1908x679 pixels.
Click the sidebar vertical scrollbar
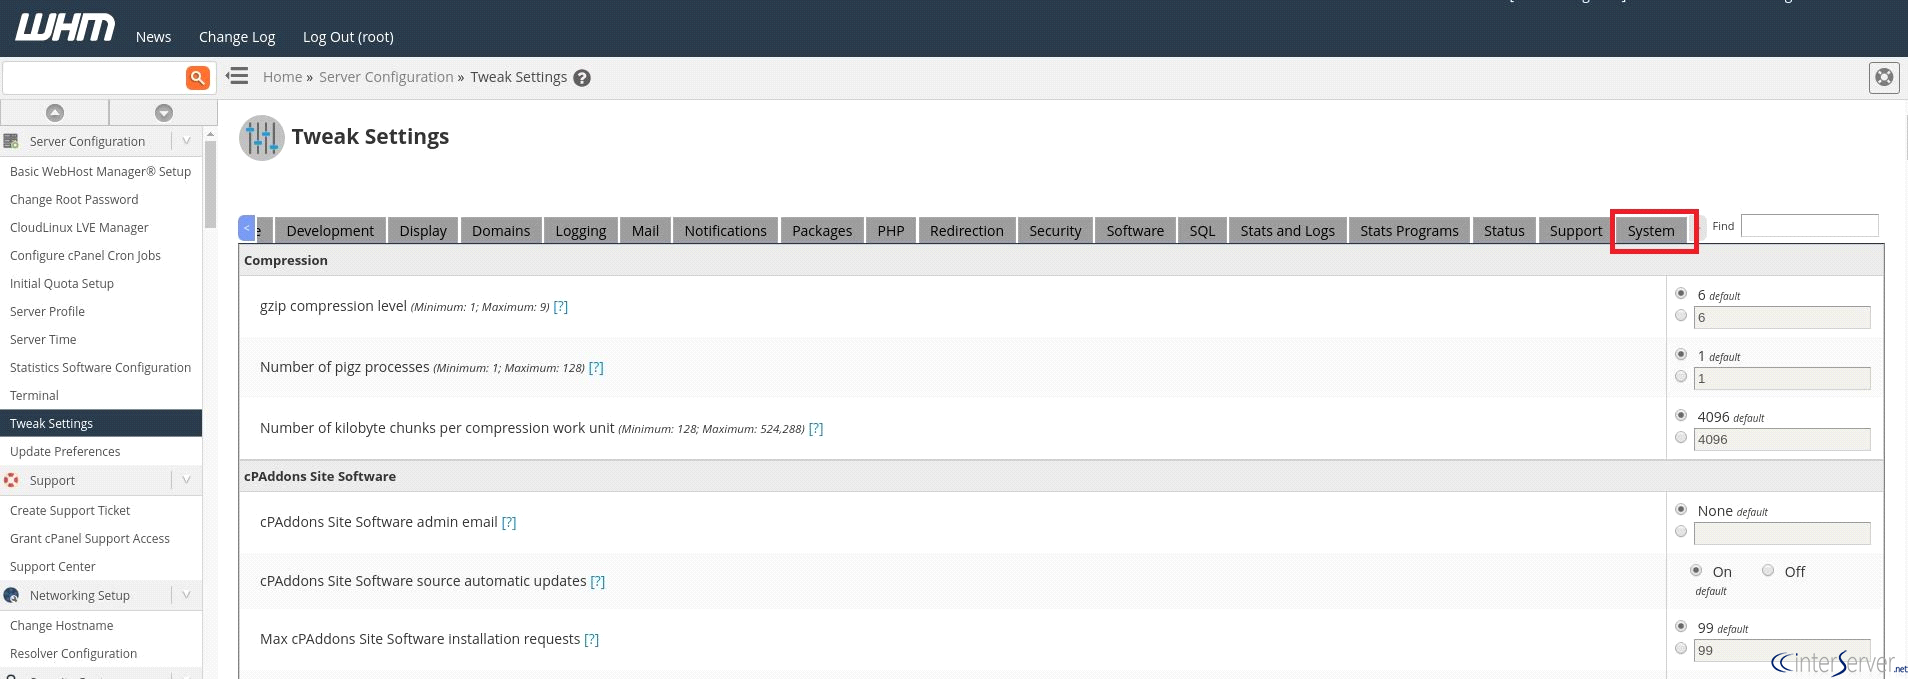click(x=210, y=185)
